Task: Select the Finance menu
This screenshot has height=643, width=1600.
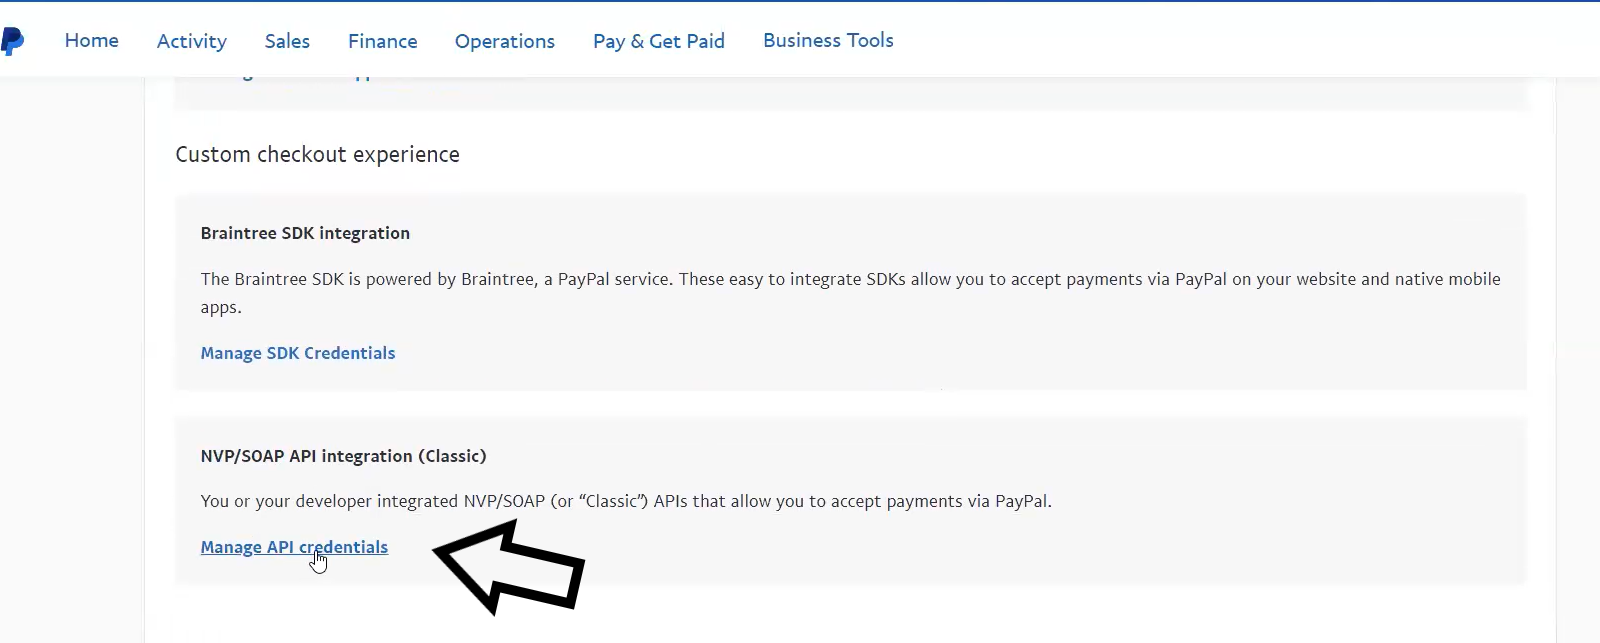Action: (383, 41)
